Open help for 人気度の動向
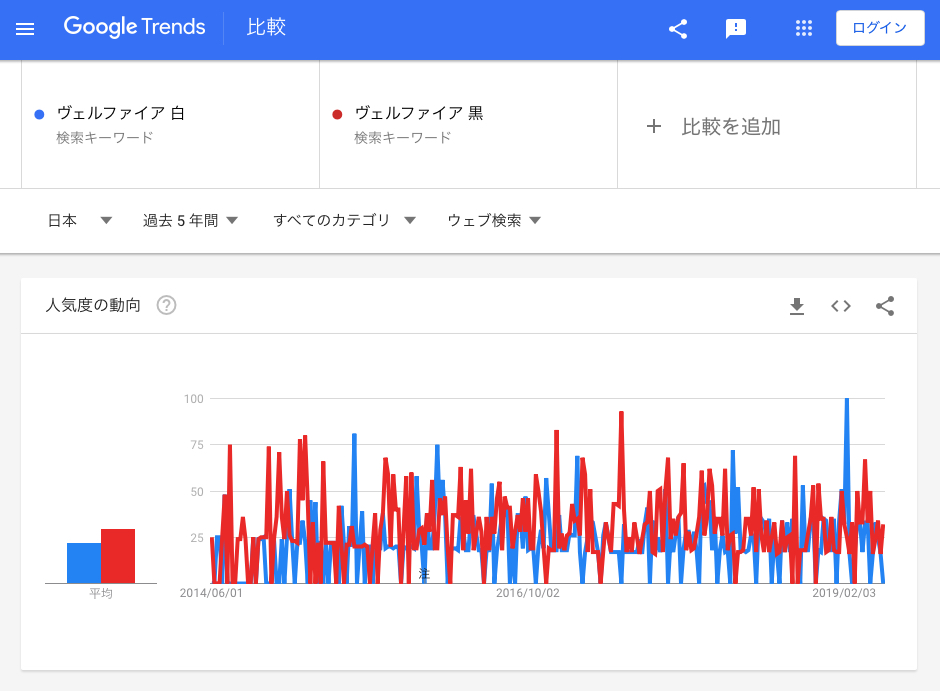The height and width of the screenshot is (691, 940). point(167,306)
